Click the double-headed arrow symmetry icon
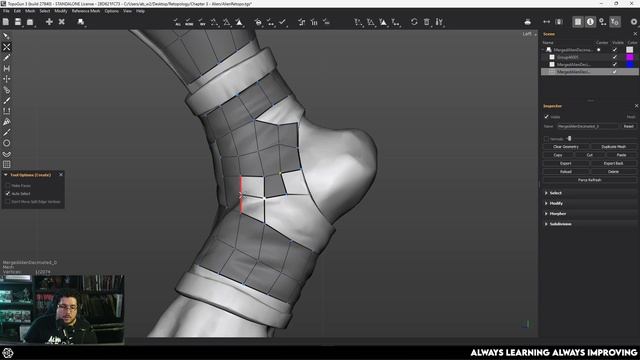This screenshot has height=360, width=640. click(547, 22)
